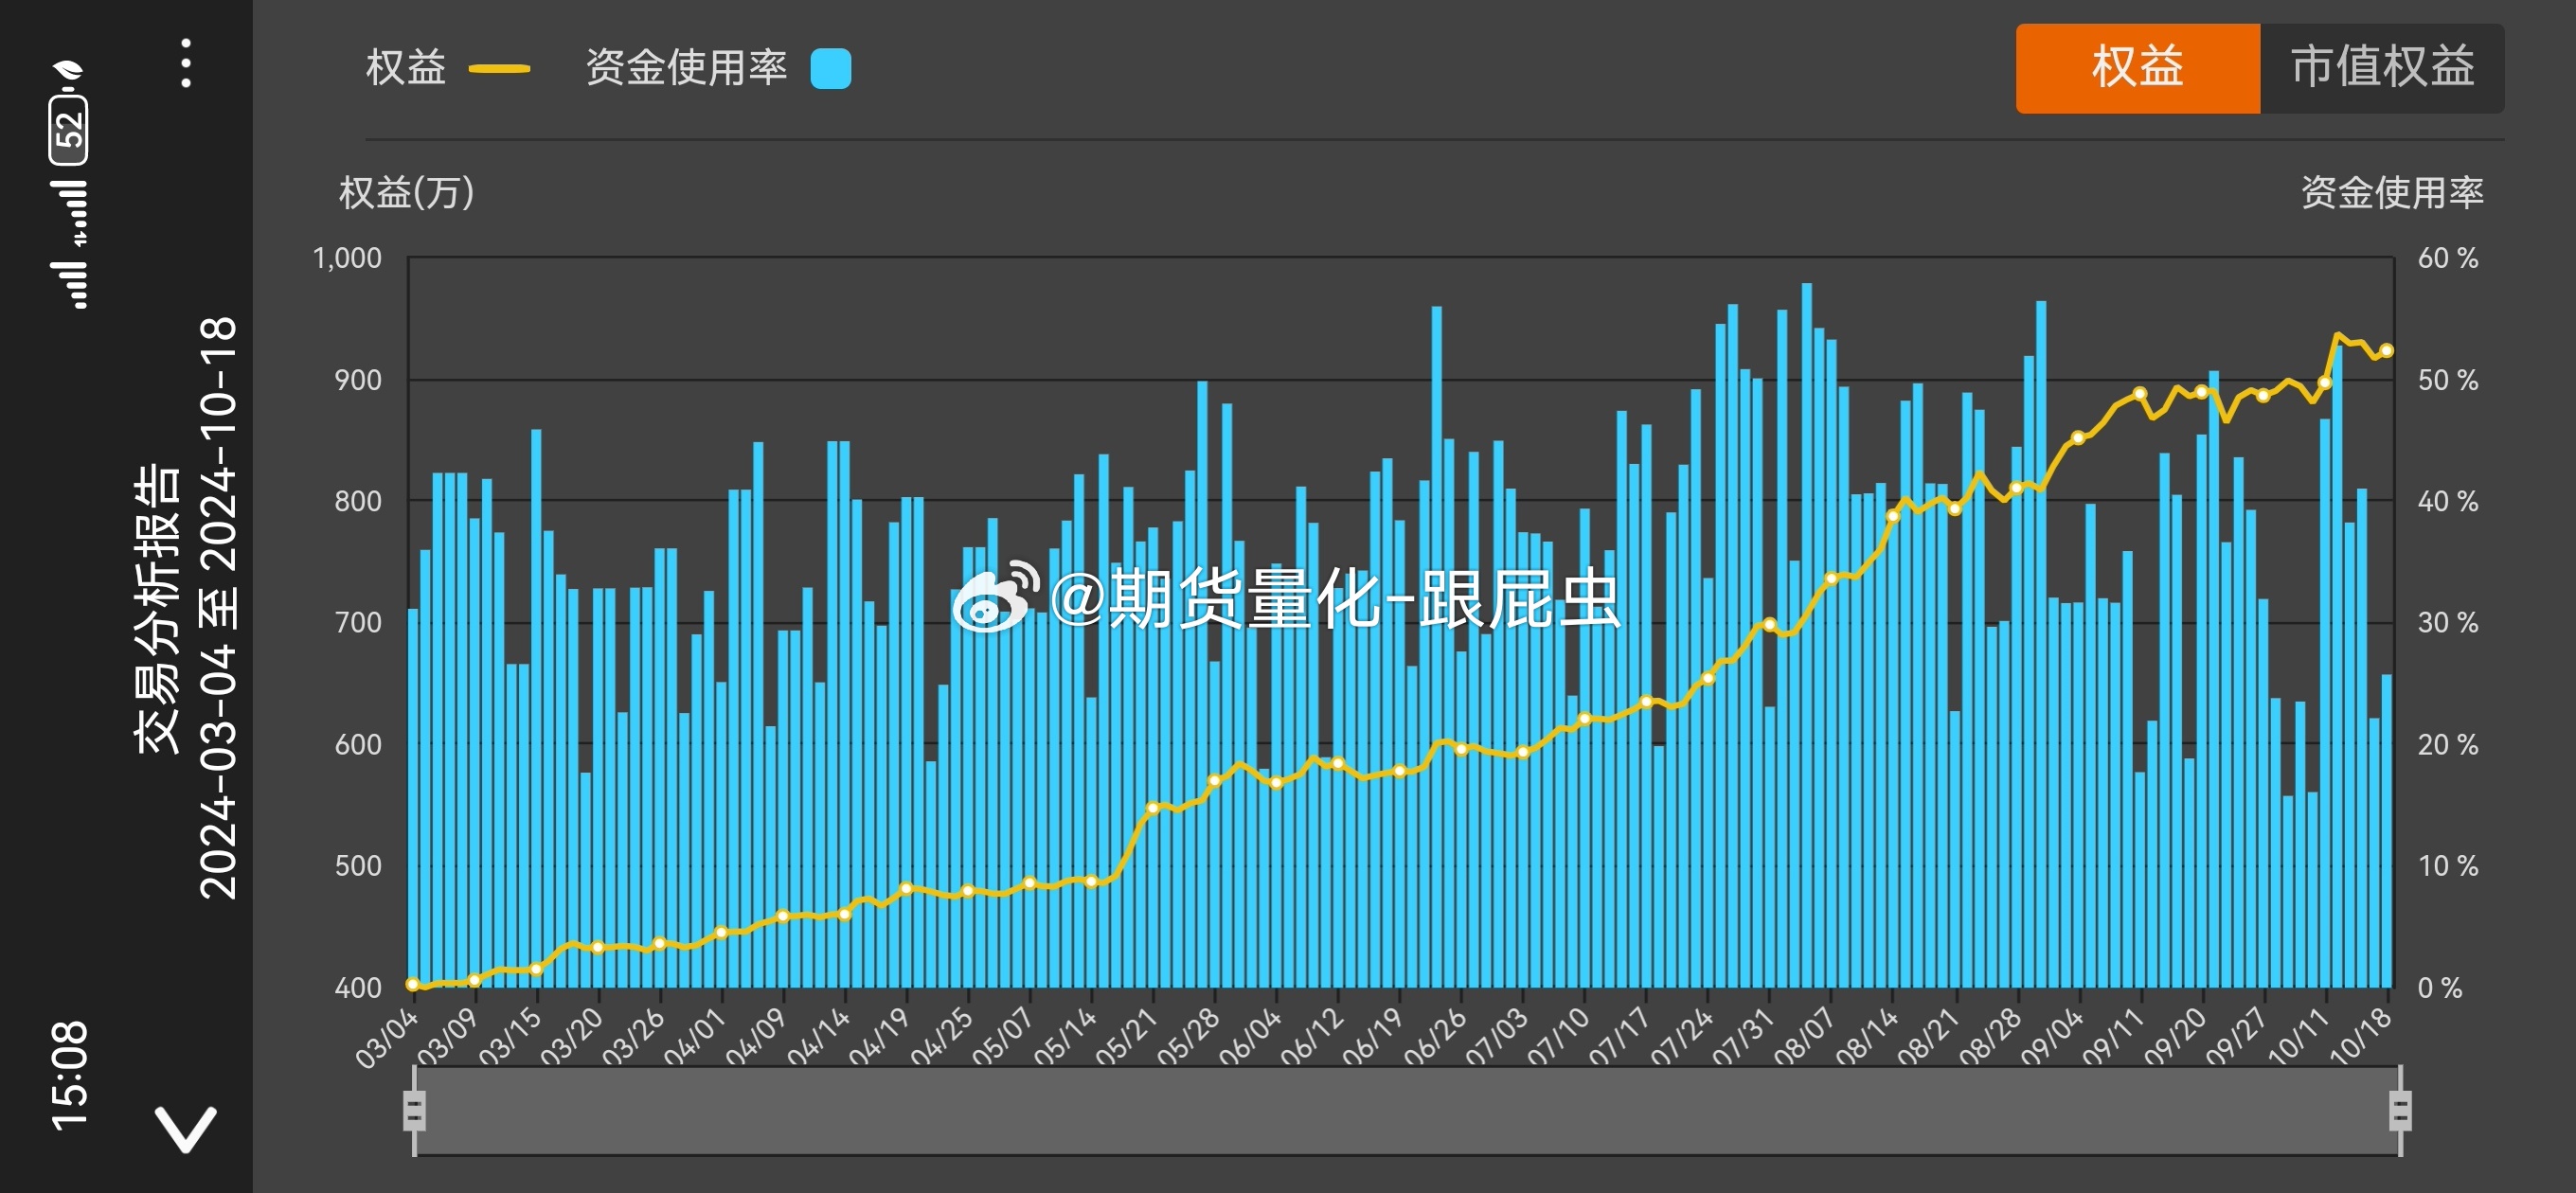Tap the date range 2024-03-04 至 2024-10-18
Viewport: 2576px width, 1193px height.
click(219, 608)
